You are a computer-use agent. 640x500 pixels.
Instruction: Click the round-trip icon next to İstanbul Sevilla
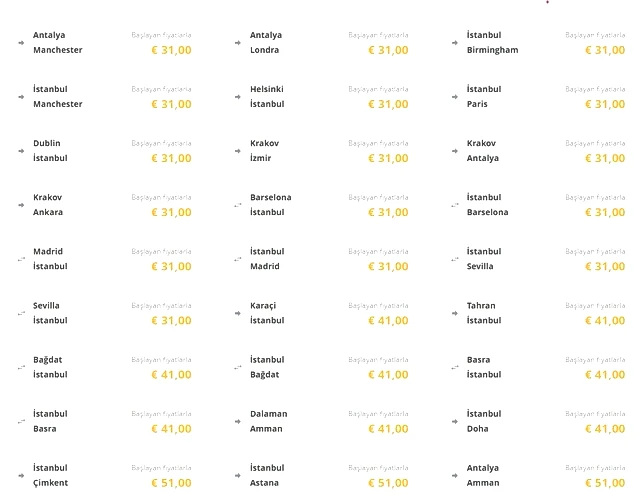[455, 259]
